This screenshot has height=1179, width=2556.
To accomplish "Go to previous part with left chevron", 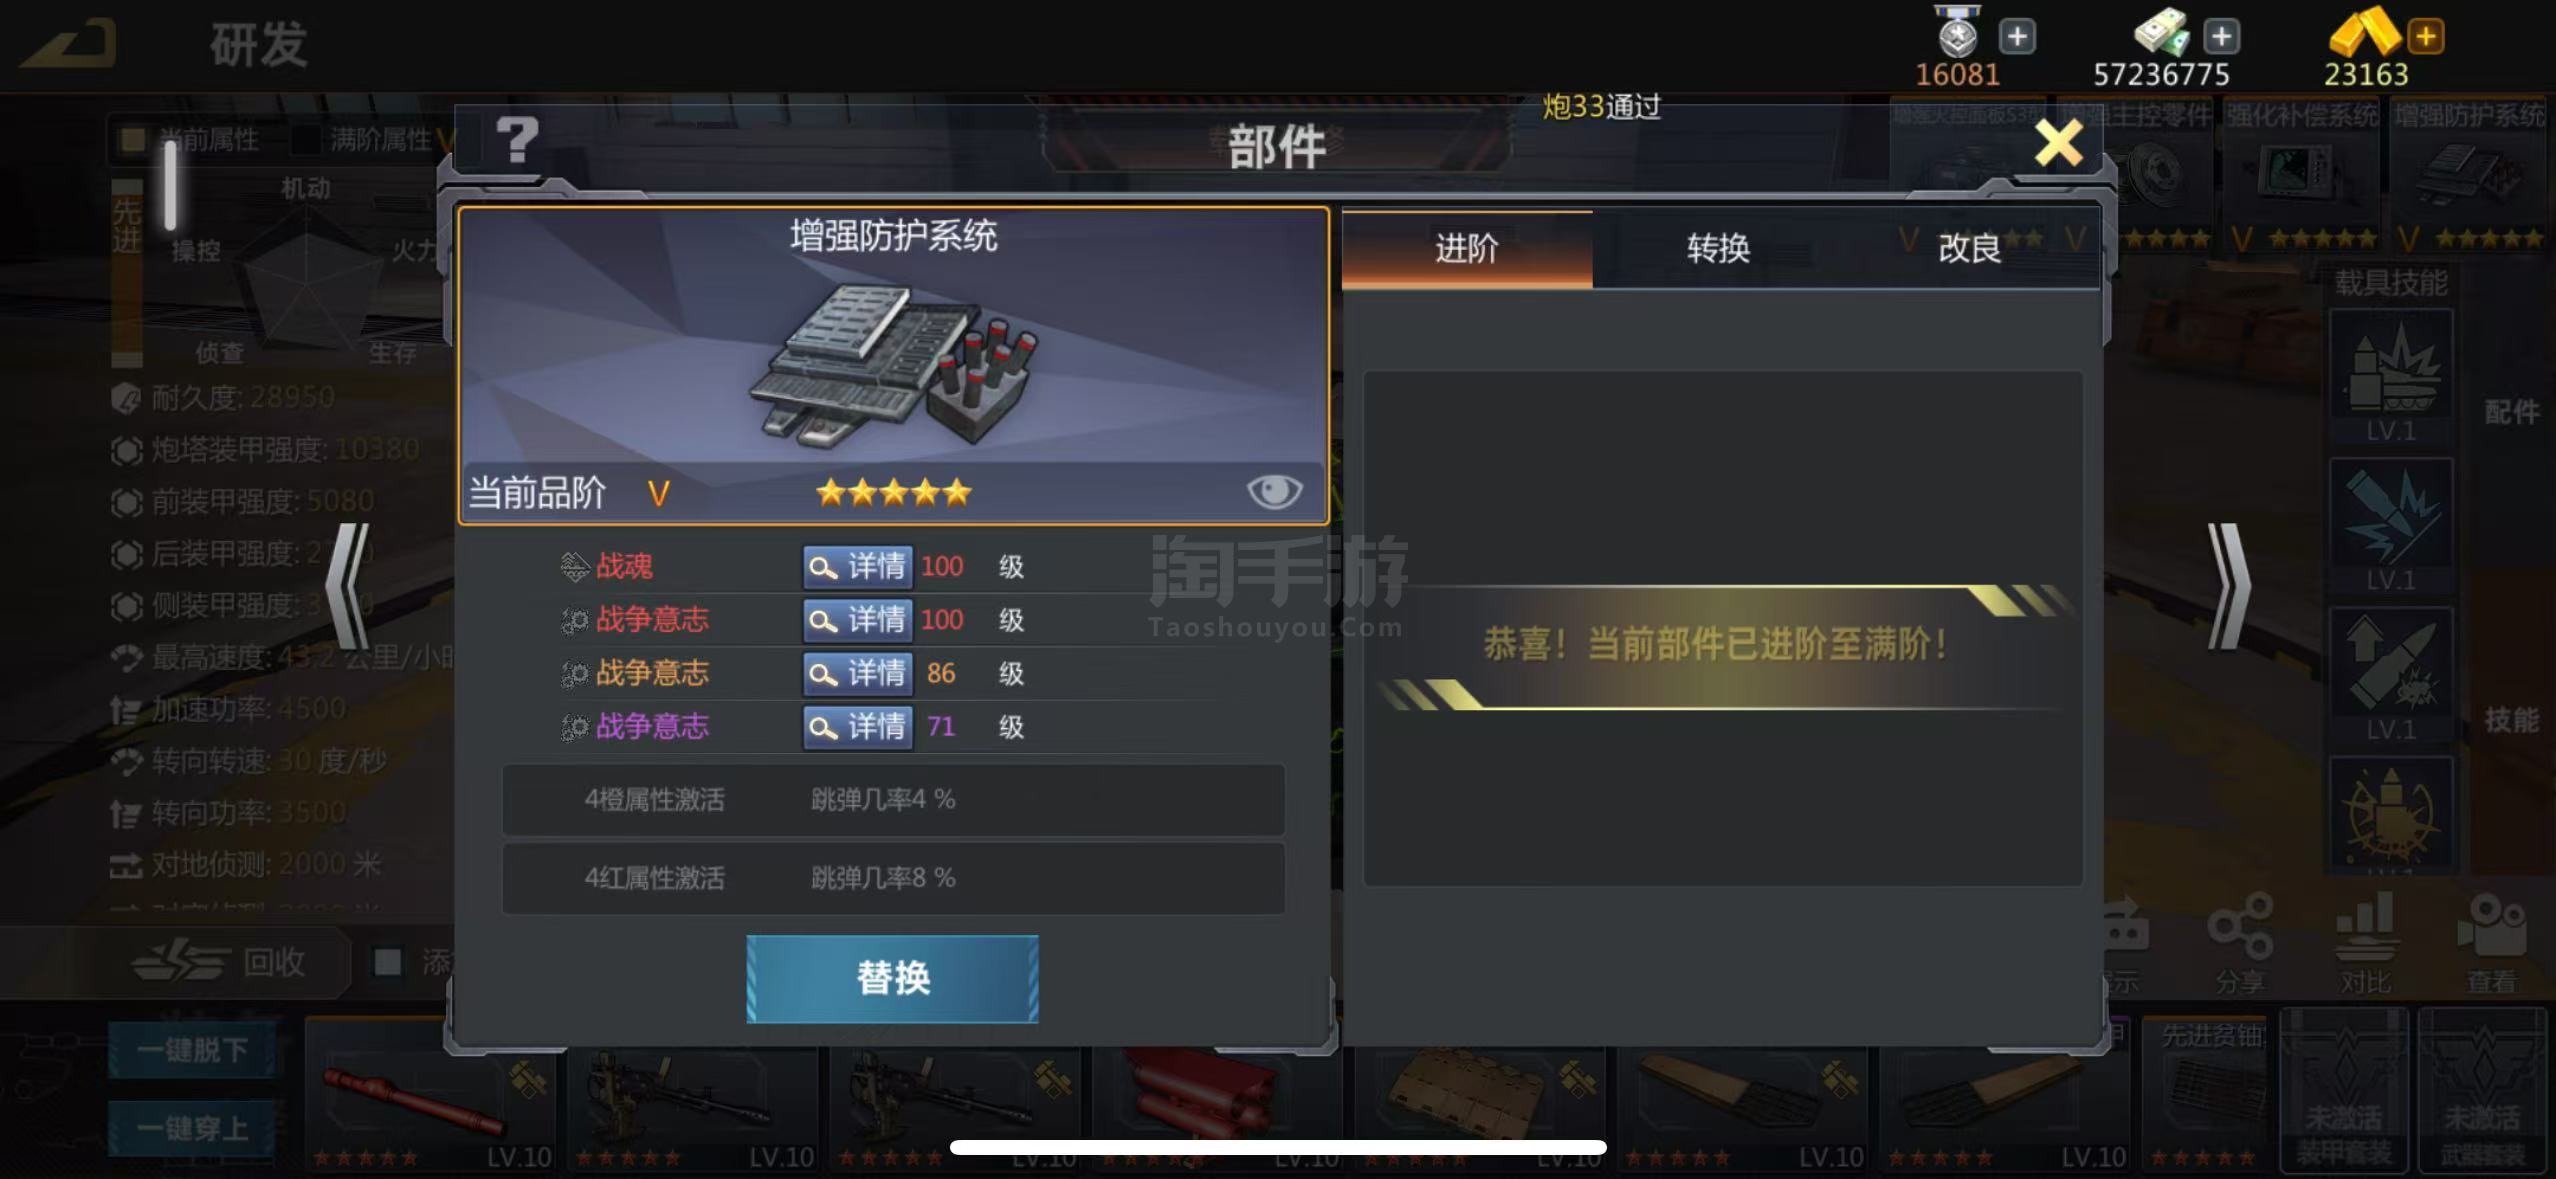I will (349, 587).
